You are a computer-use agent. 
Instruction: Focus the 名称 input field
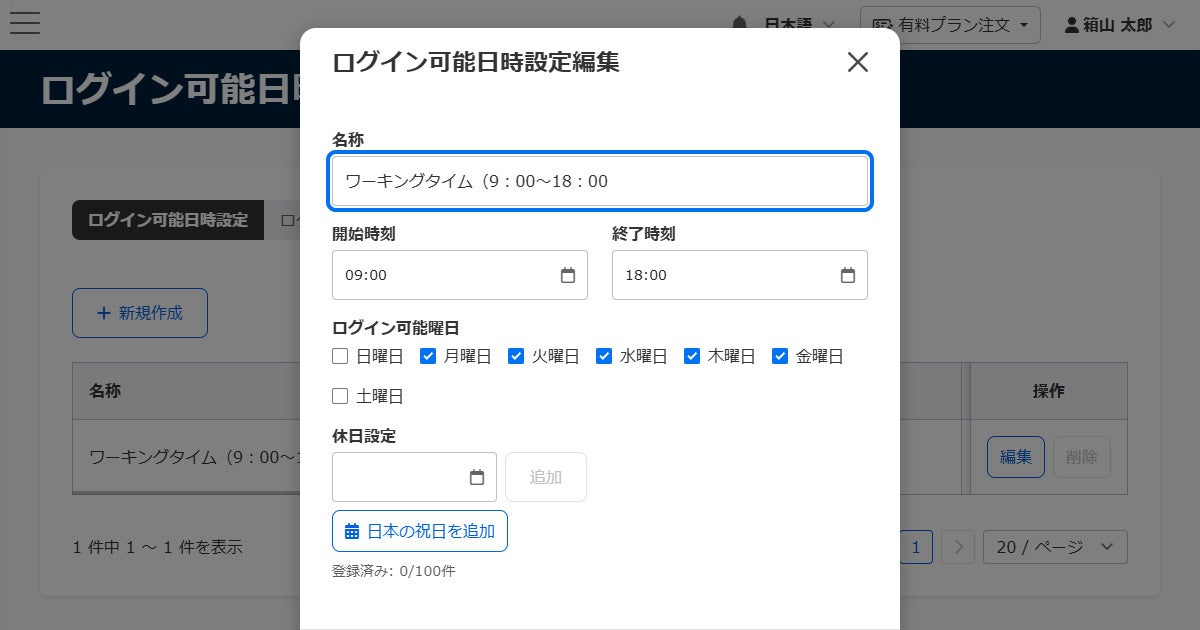pyautogui.click(x=600, y=181)
